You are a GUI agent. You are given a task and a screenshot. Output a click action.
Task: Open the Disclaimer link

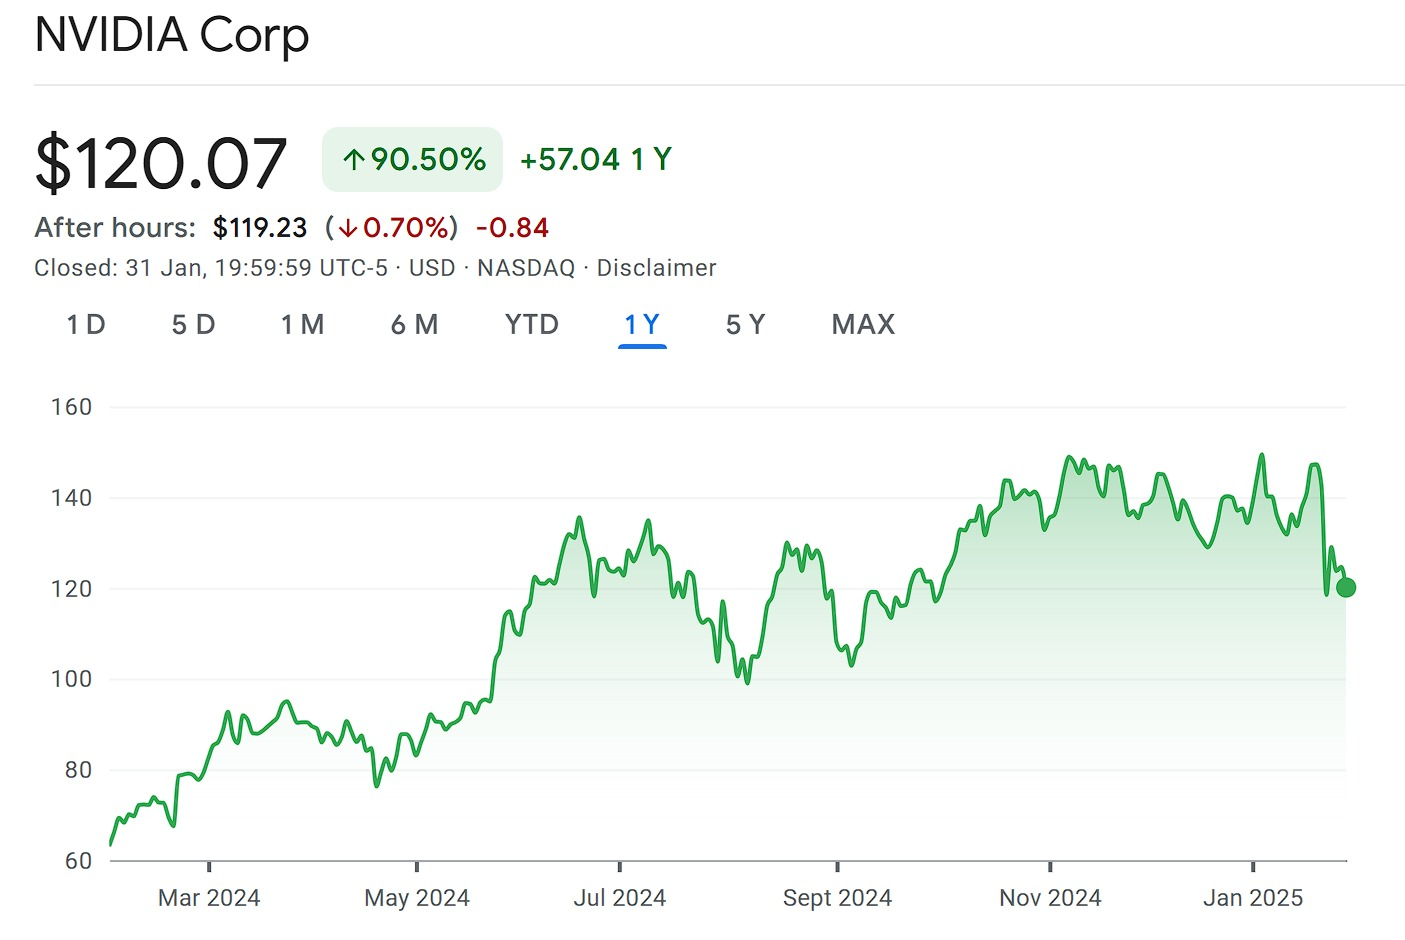pos(656,268)
